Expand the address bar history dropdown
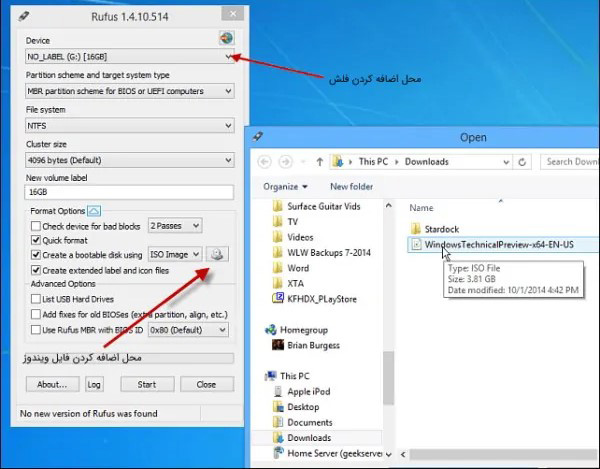This screenshot has width=600, height=469. [506, 162]
